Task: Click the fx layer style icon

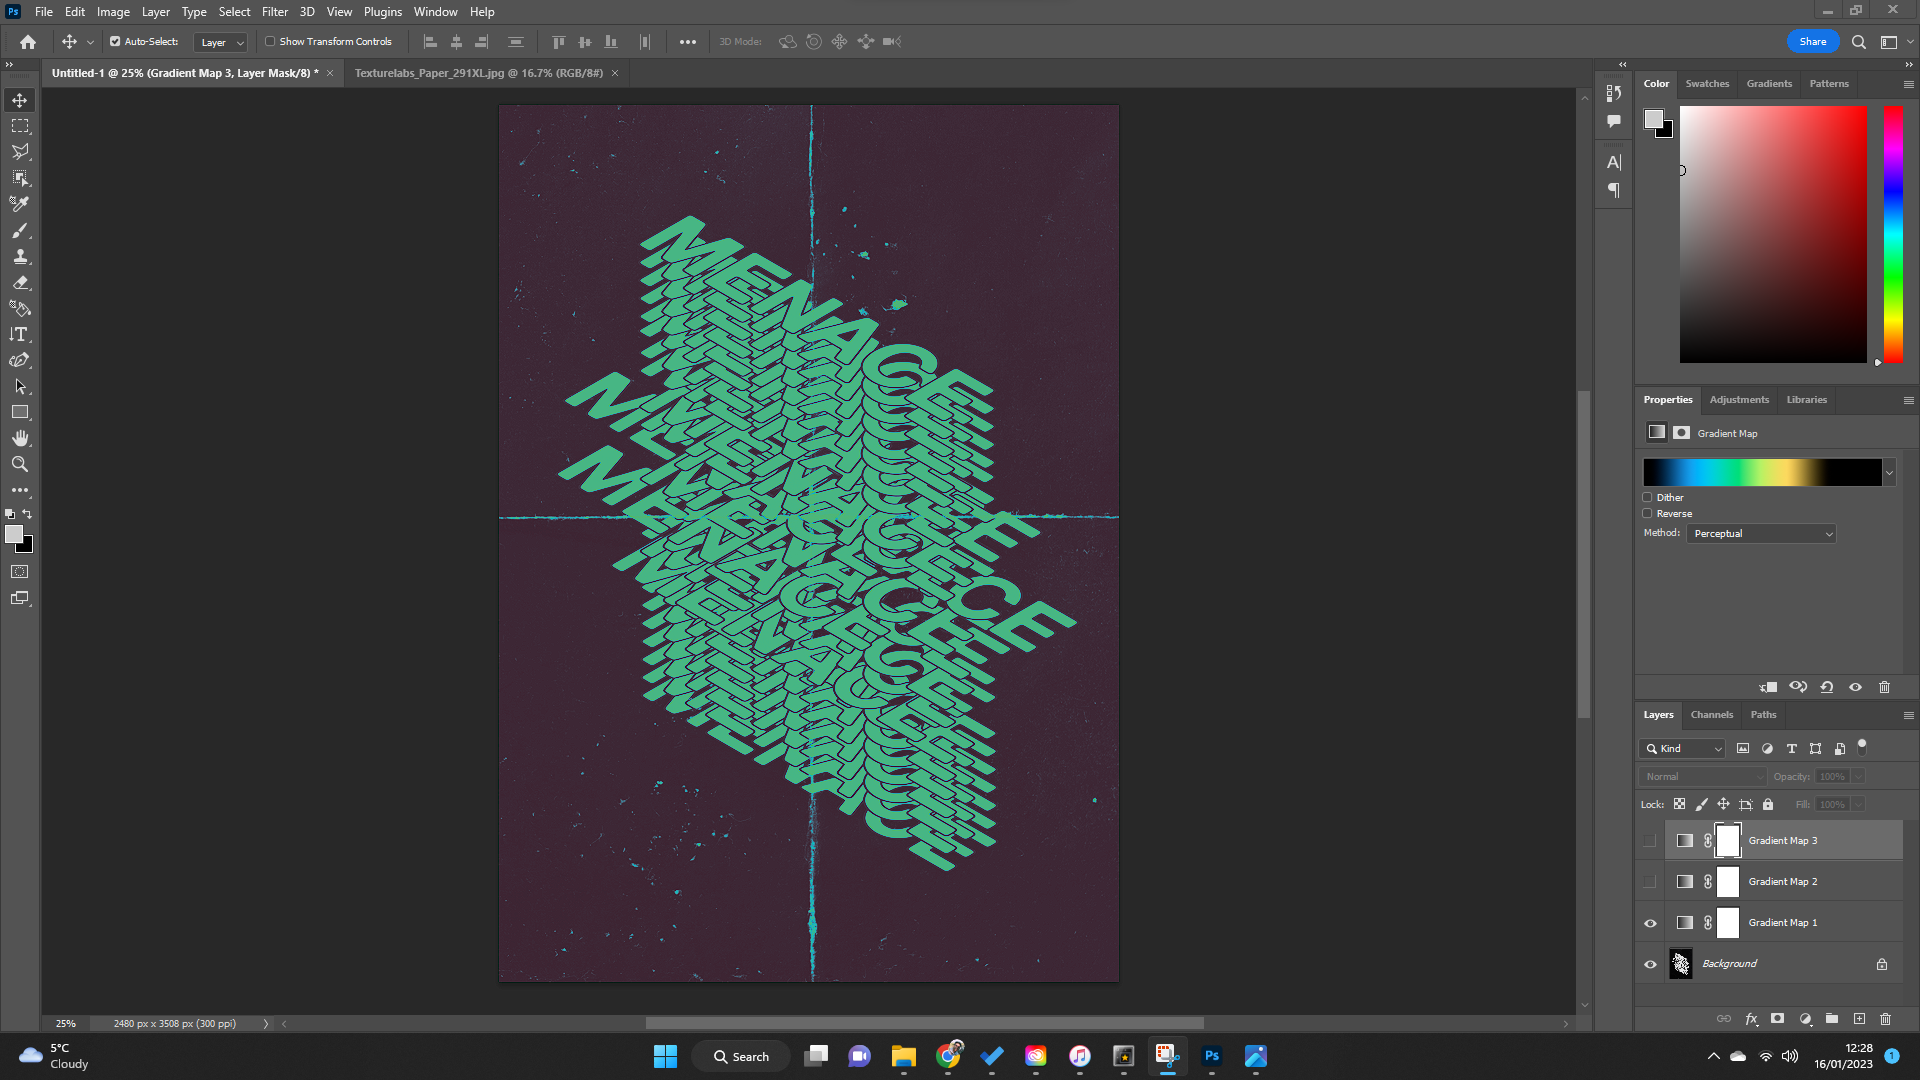Action: click(x=1752, y=1019)
